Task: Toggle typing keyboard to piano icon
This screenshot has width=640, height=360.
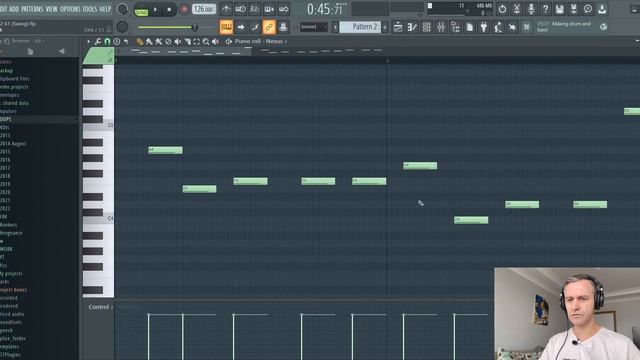Action: pos(226,27)
